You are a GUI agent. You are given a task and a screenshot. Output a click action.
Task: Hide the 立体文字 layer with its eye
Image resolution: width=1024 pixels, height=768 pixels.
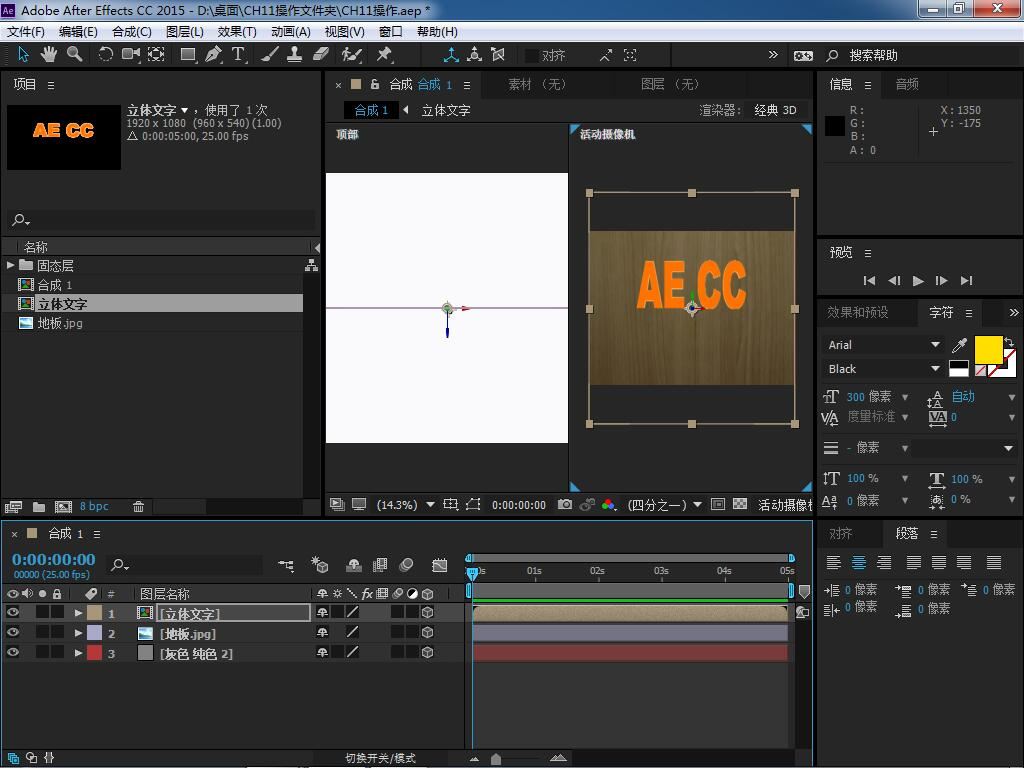click(12, 612)
